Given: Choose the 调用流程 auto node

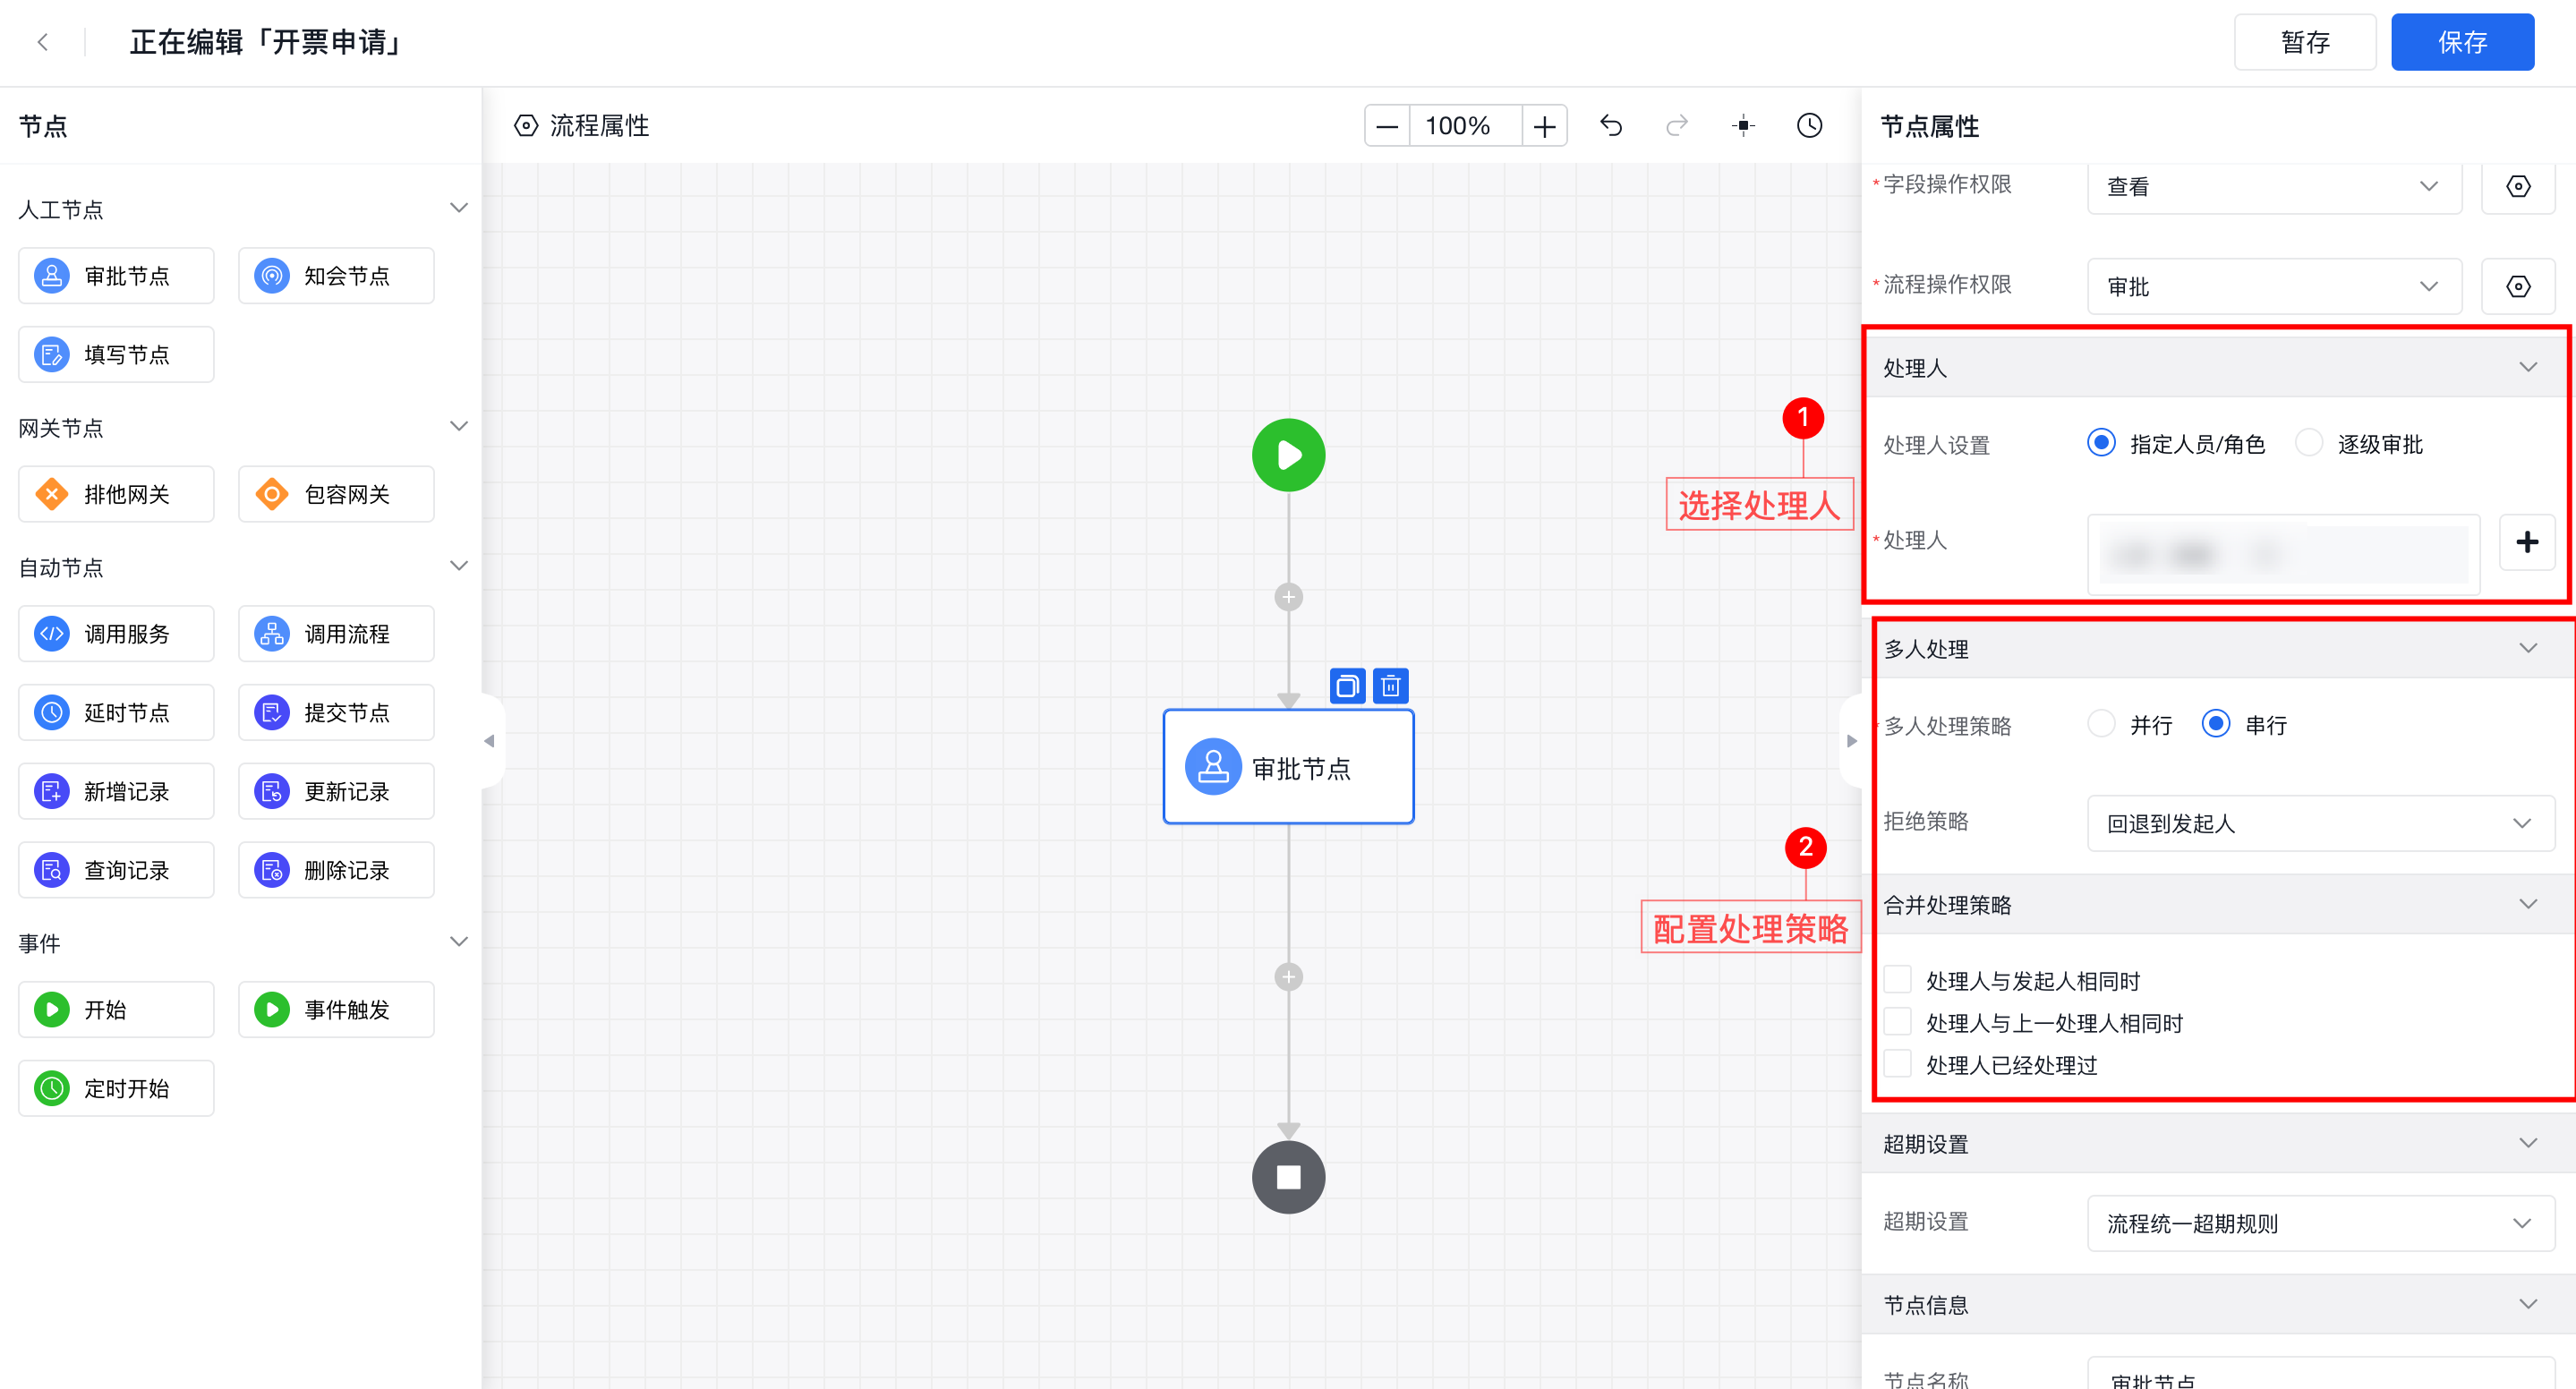Looking at the screenshot, I should click(336, 634).
